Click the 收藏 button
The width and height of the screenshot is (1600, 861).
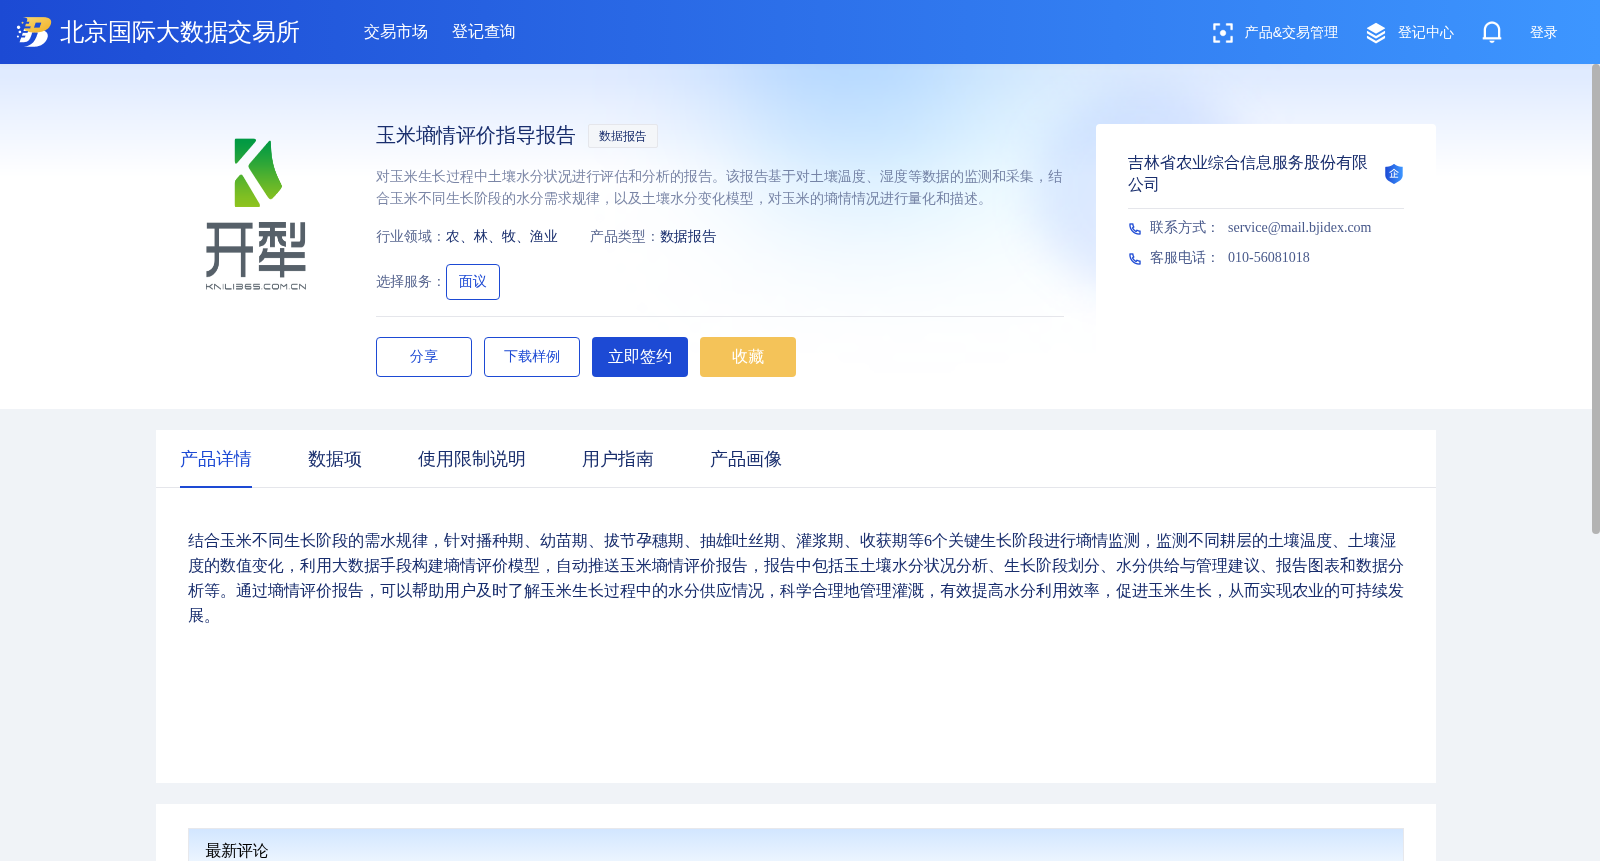click(x=748, y=357)
